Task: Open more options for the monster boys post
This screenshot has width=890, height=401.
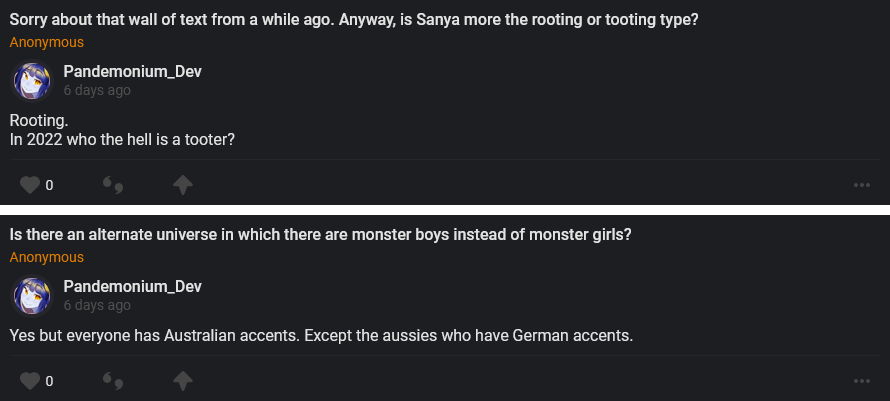Action: 861,381
